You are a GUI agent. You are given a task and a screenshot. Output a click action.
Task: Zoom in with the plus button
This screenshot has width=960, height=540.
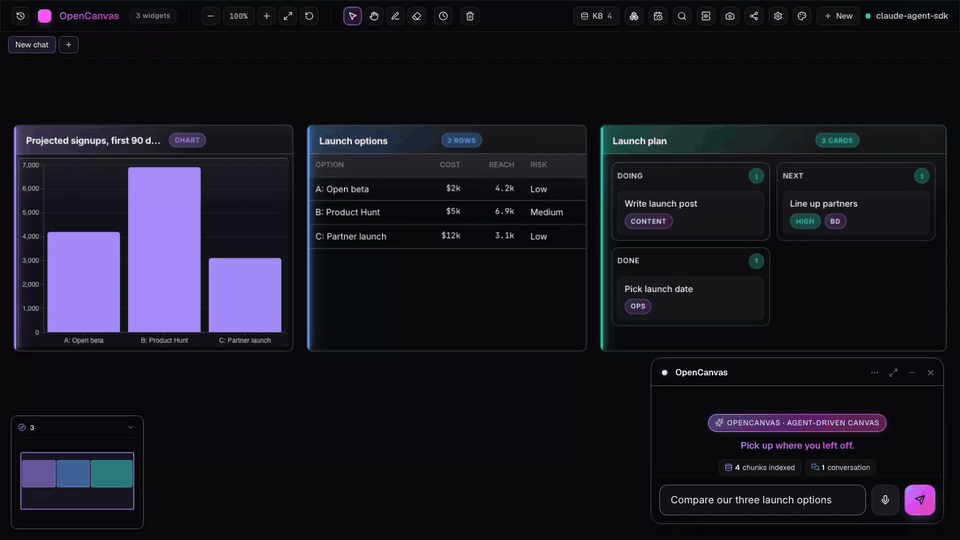(x=266, y=16)
